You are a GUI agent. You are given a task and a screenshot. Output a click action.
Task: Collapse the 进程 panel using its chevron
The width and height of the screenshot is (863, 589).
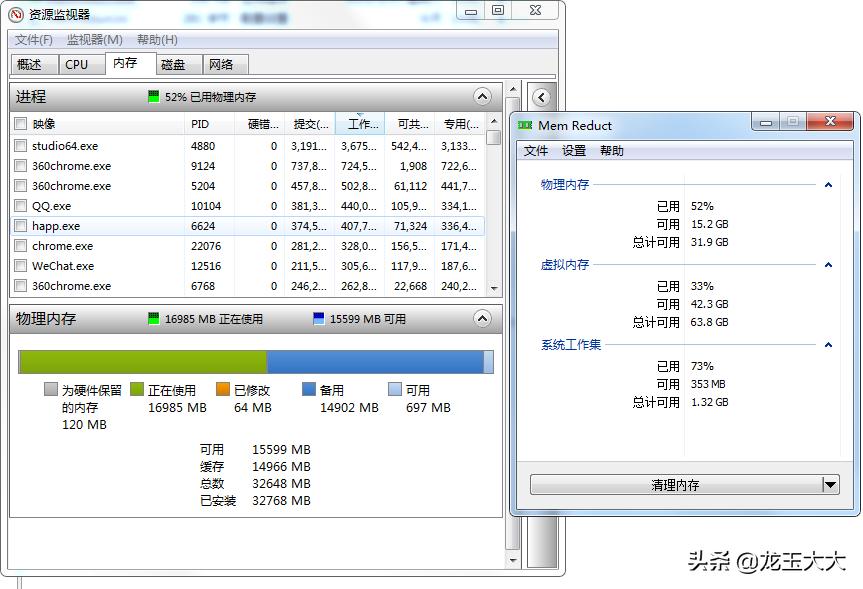482,97
